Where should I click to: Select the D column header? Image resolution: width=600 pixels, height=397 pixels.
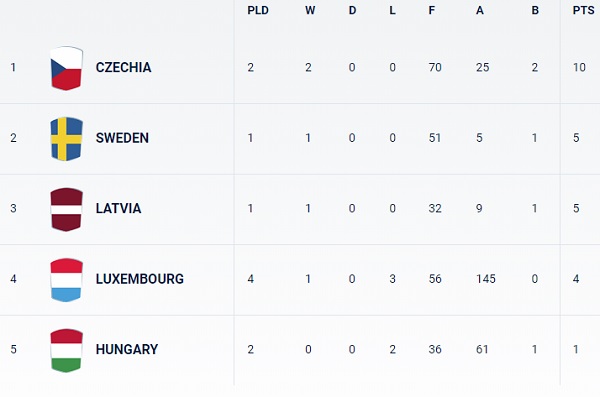coord(352,10)
